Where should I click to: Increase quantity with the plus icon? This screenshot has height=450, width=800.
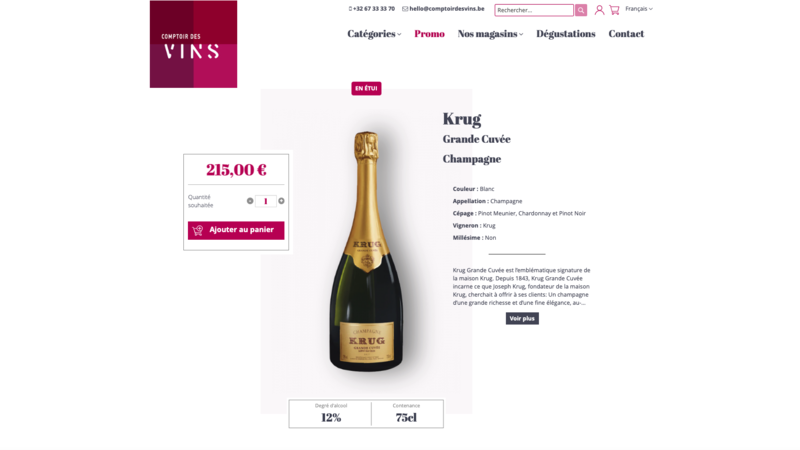tap(281, 201)
